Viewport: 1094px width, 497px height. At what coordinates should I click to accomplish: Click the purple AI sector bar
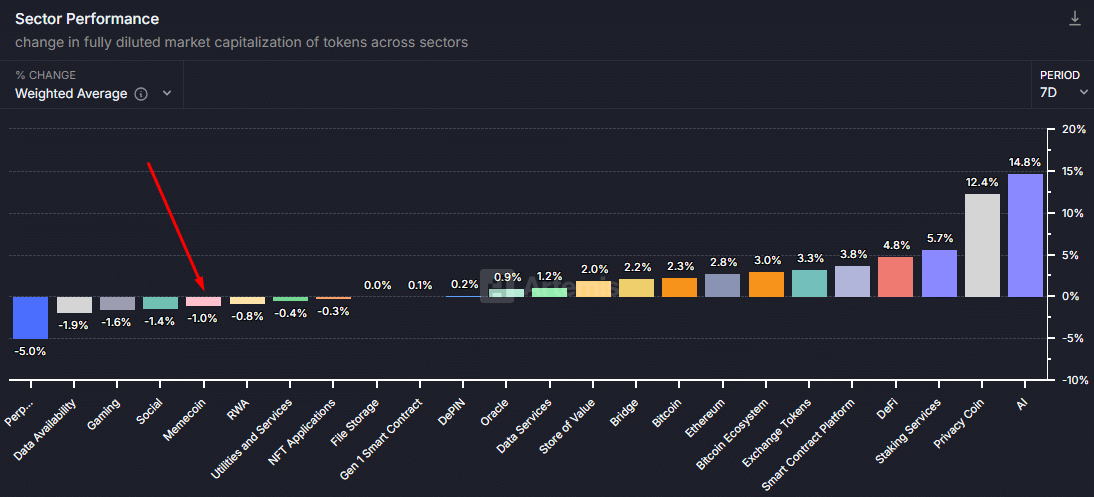coord(1025,235)
